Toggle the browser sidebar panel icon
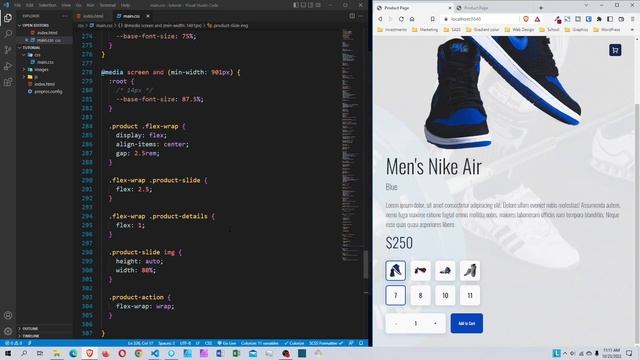 [x=610, y=19]
